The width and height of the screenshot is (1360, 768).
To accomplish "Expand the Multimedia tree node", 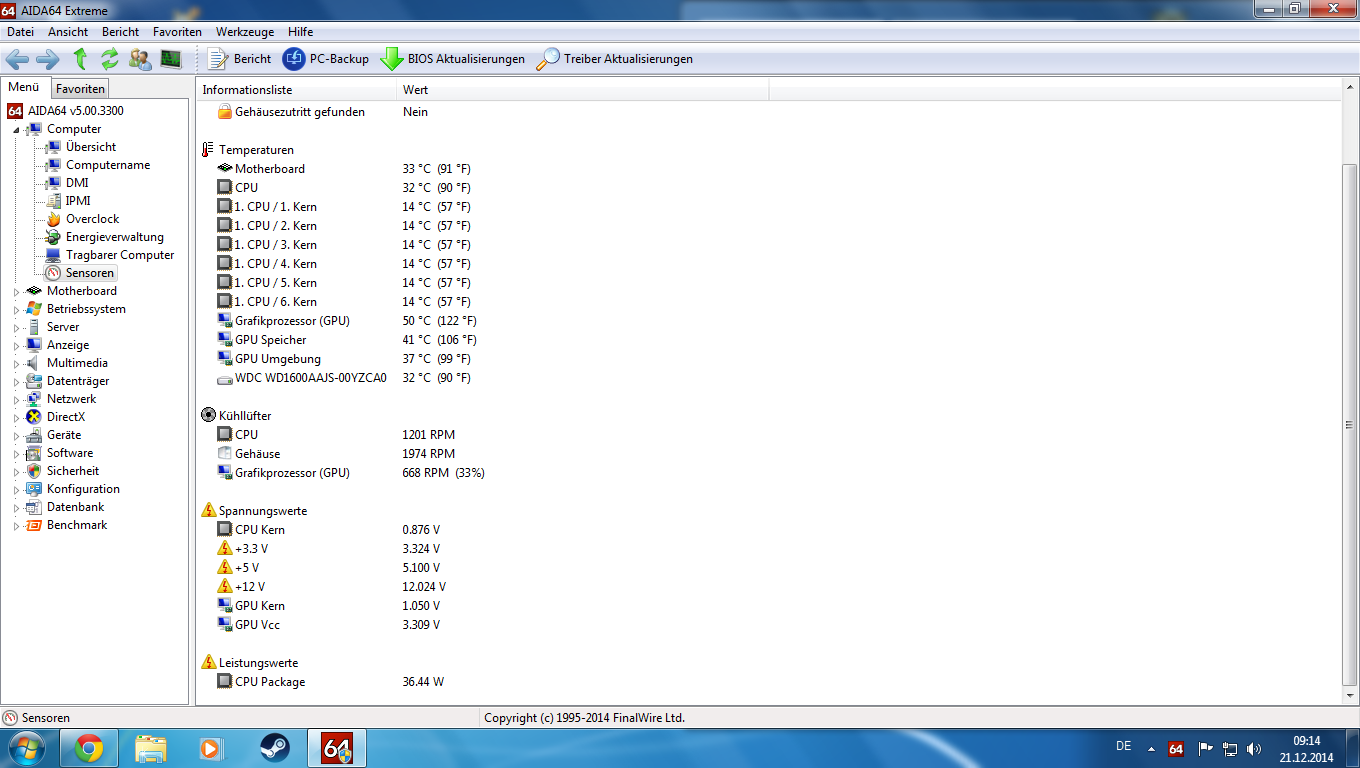I will [x=16, y=363].
